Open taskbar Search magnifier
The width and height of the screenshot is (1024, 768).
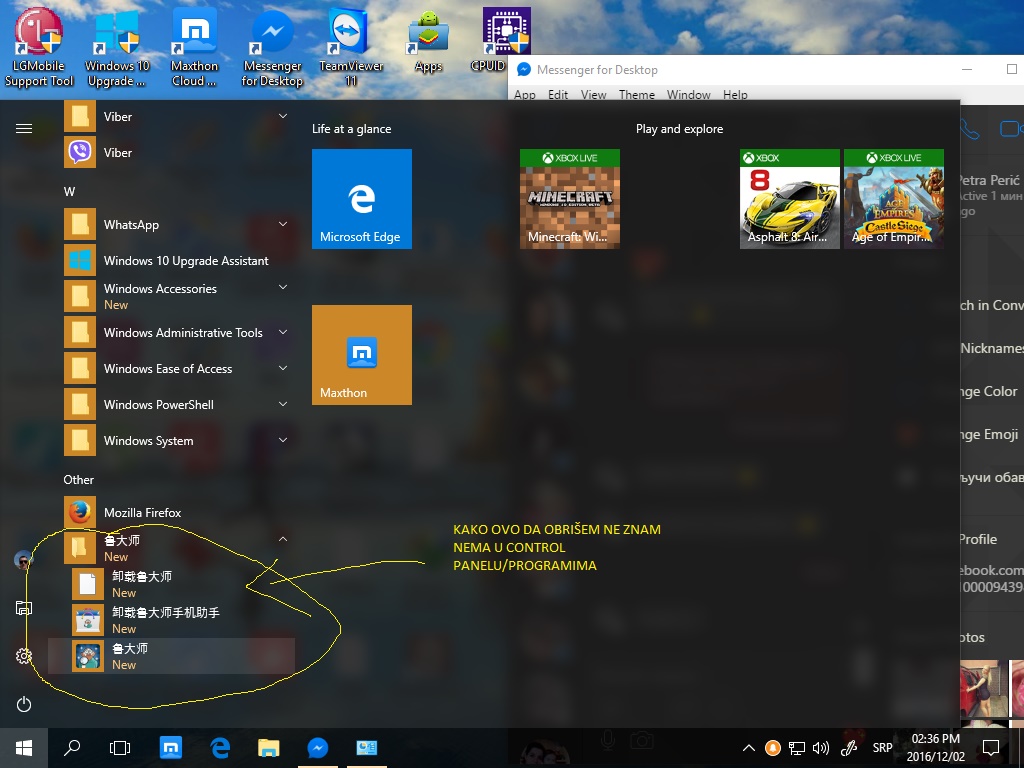pyautogui.click(x=72, y=748)
